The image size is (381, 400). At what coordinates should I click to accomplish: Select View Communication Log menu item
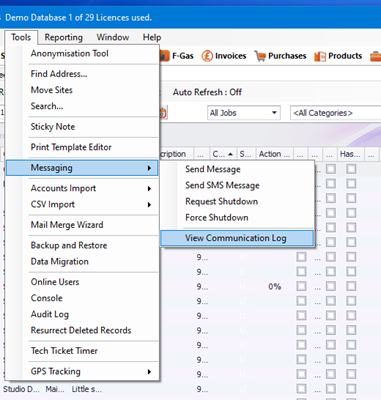tap(237, 238)
